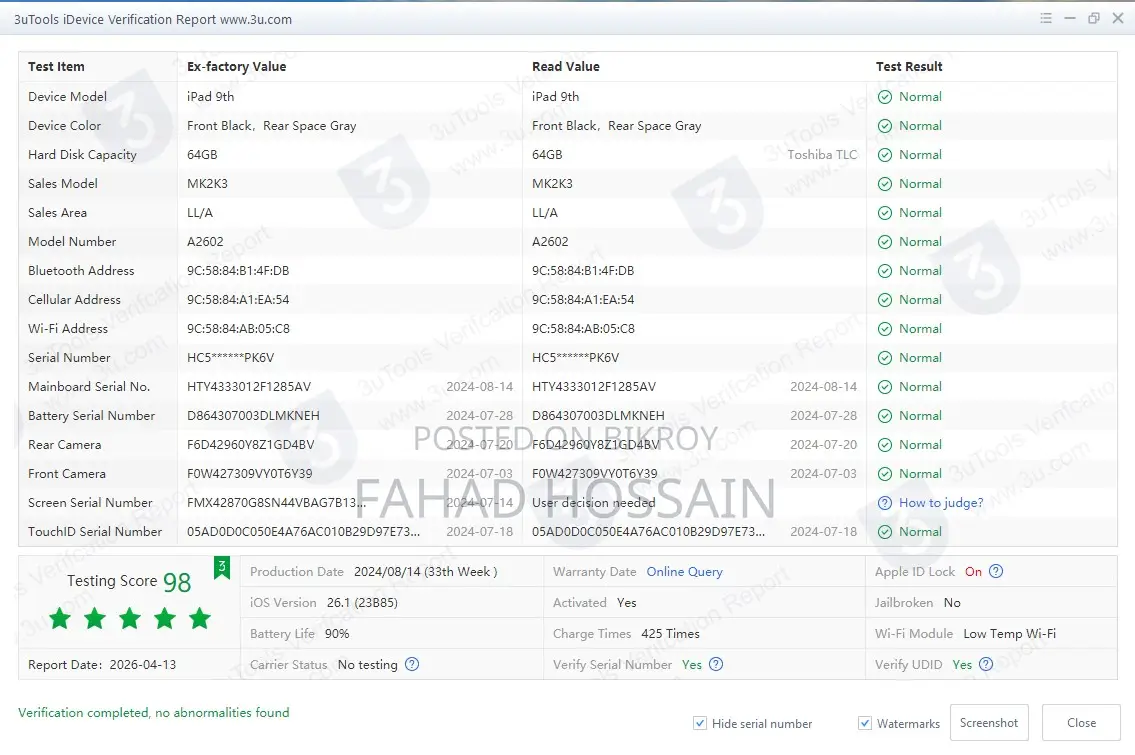Restore down the report window
This screenshot has height=755, width=1135.
coord(1094,18)
